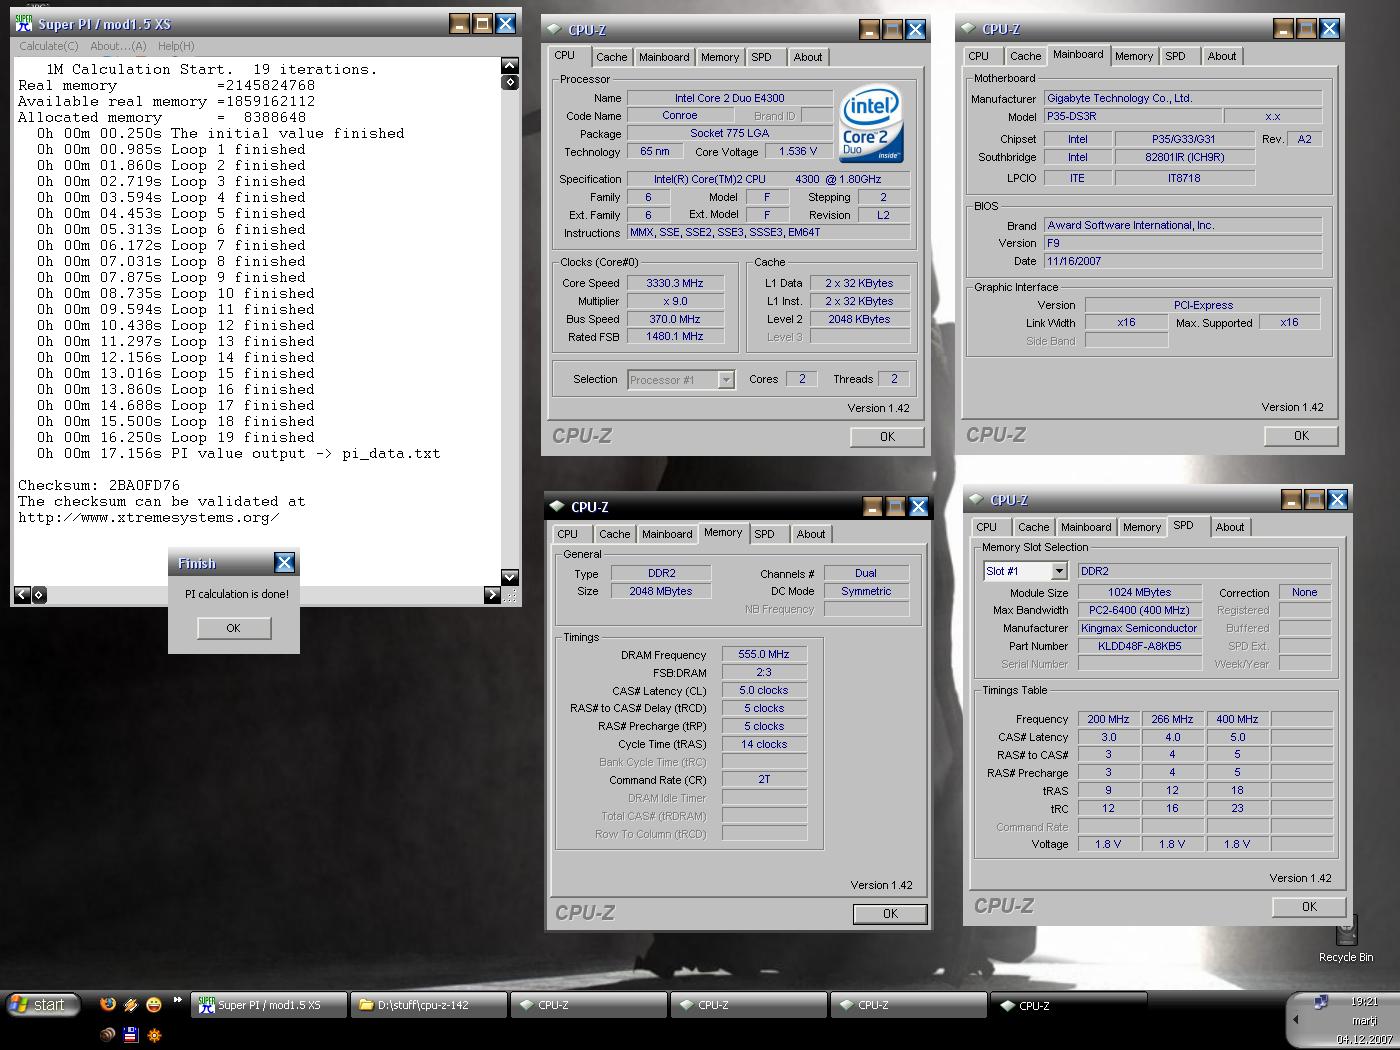Click the DRAM Frequency 555.0 MHz field
Viewport: 1400px width, 1050px height.
765,655
